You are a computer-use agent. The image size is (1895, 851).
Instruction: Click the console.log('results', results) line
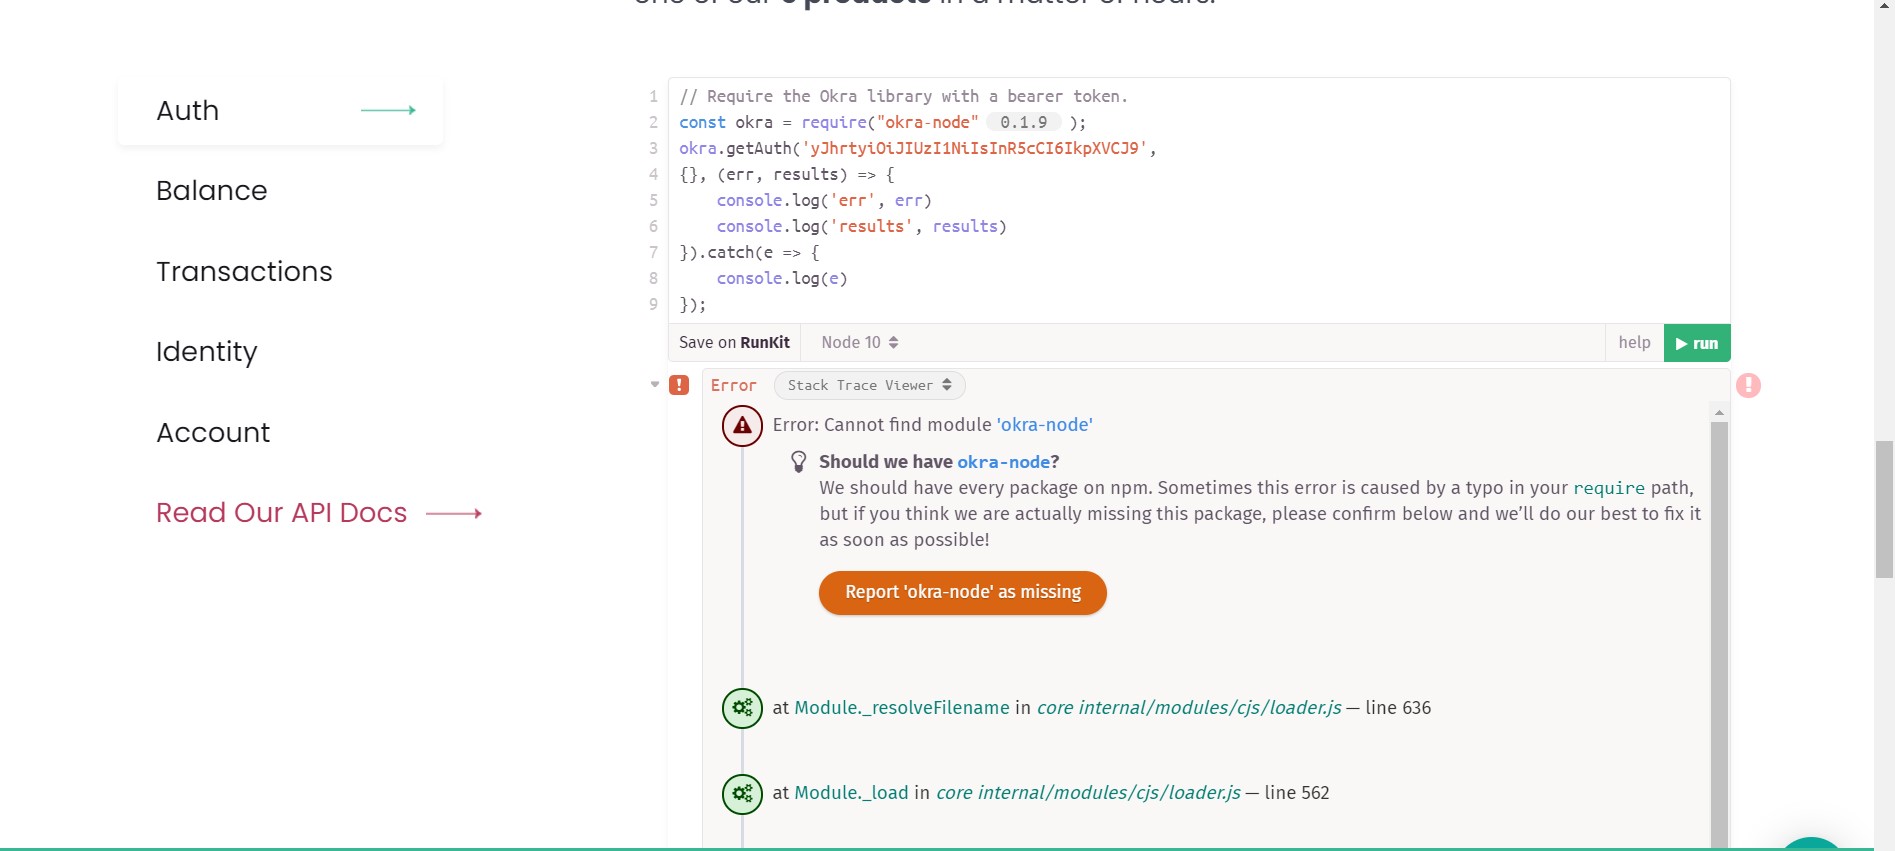point(861,226)
